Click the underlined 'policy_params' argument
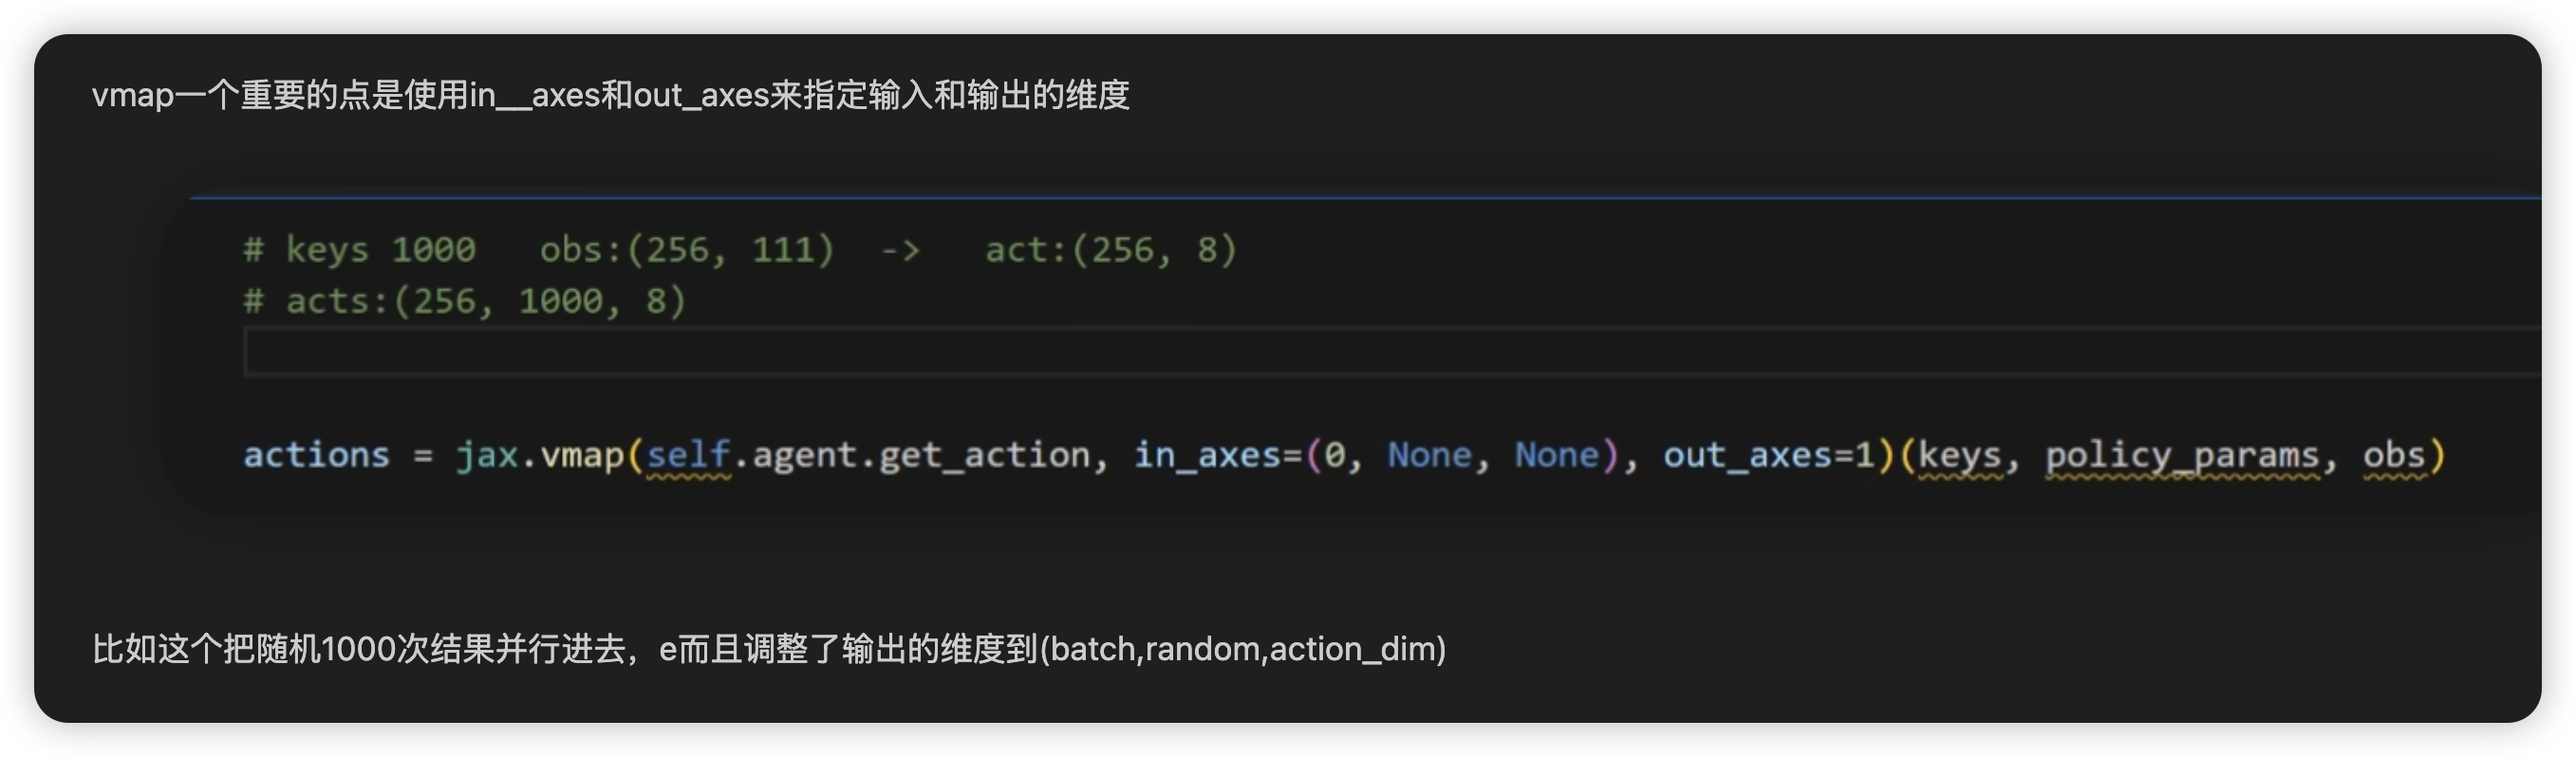 [x=2182, y=456]
